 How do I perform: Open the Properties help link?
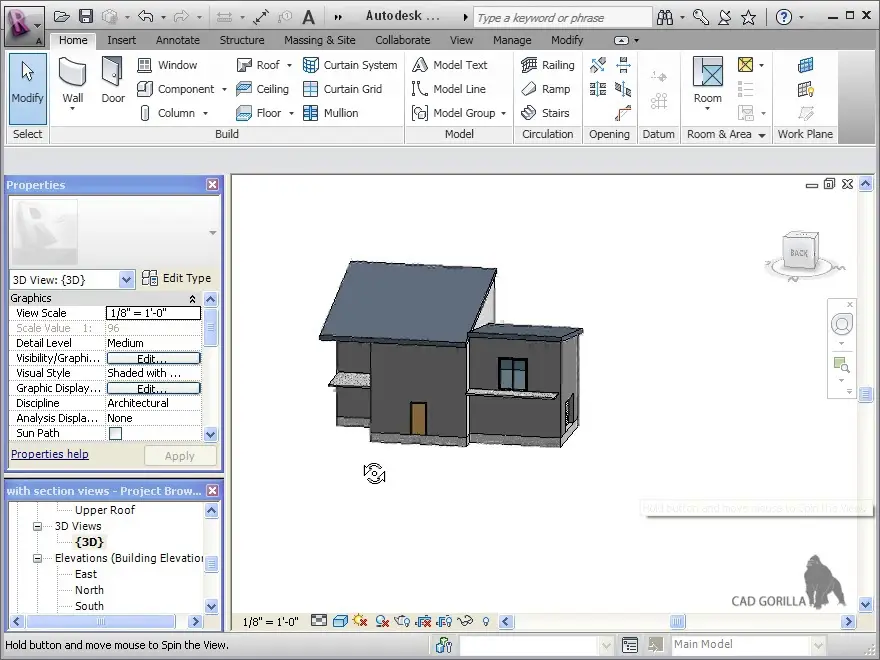tap(49, 454)
